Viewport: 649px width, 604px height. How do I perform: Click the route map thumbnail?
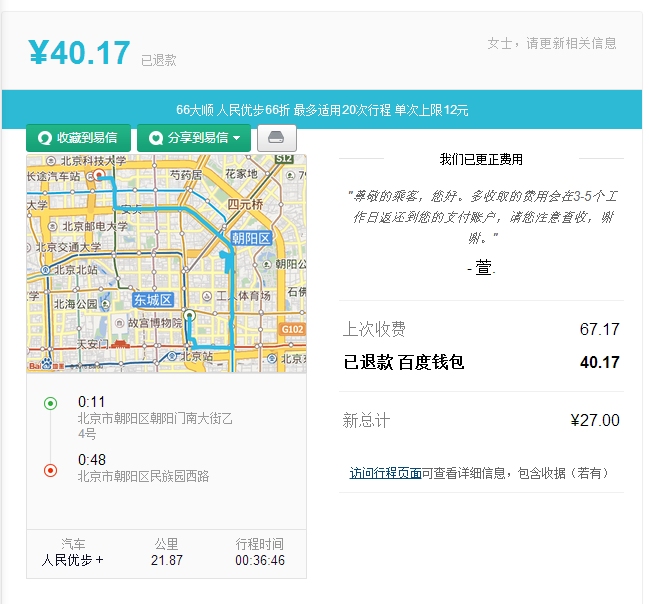166,263
